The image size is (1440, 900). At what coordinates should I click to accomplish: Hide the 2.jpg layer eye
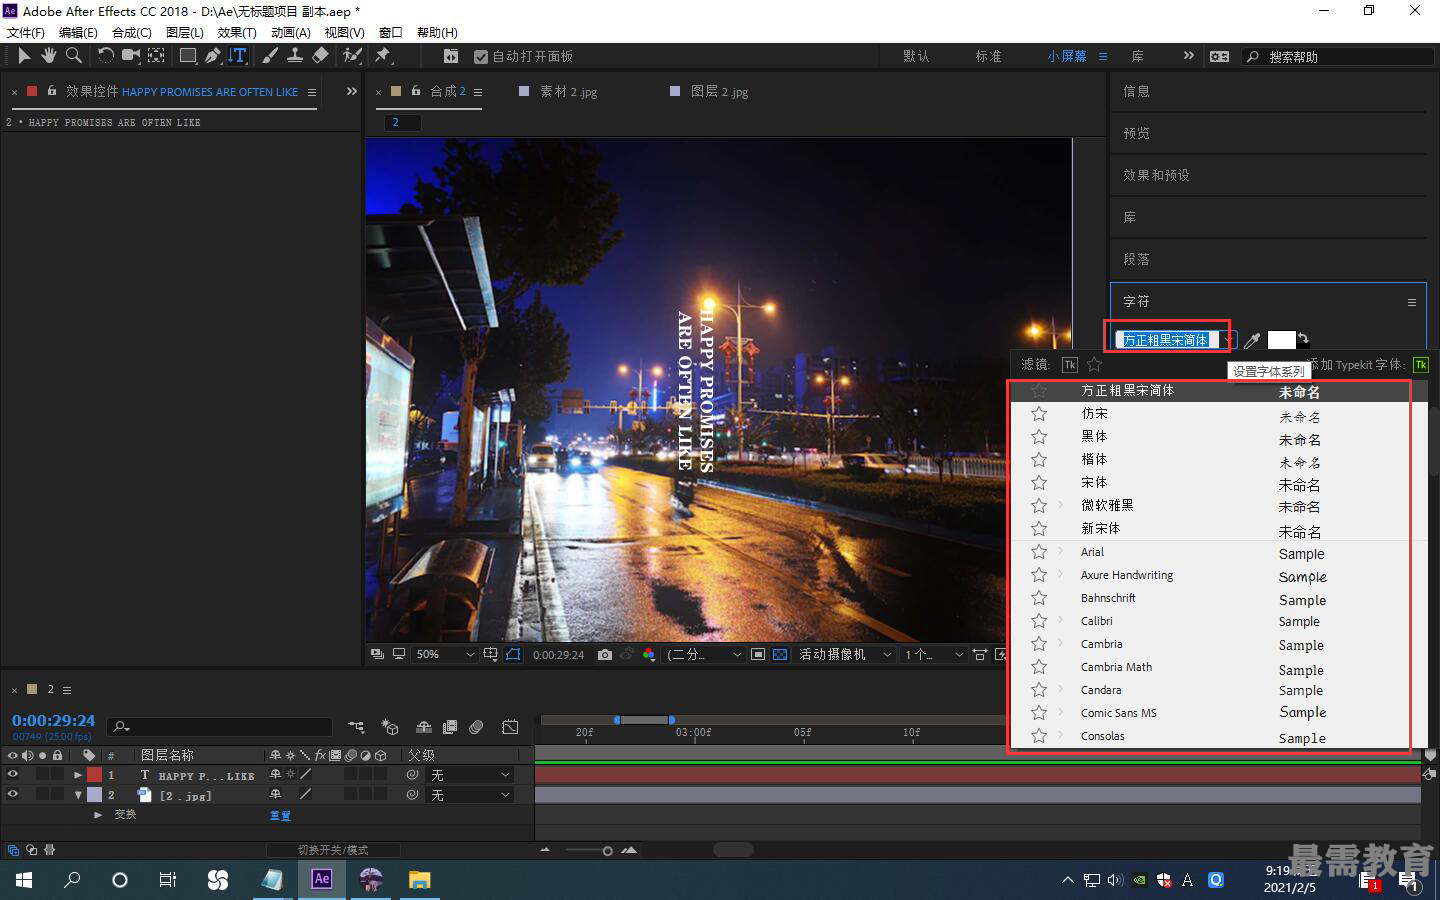(13, 794)
